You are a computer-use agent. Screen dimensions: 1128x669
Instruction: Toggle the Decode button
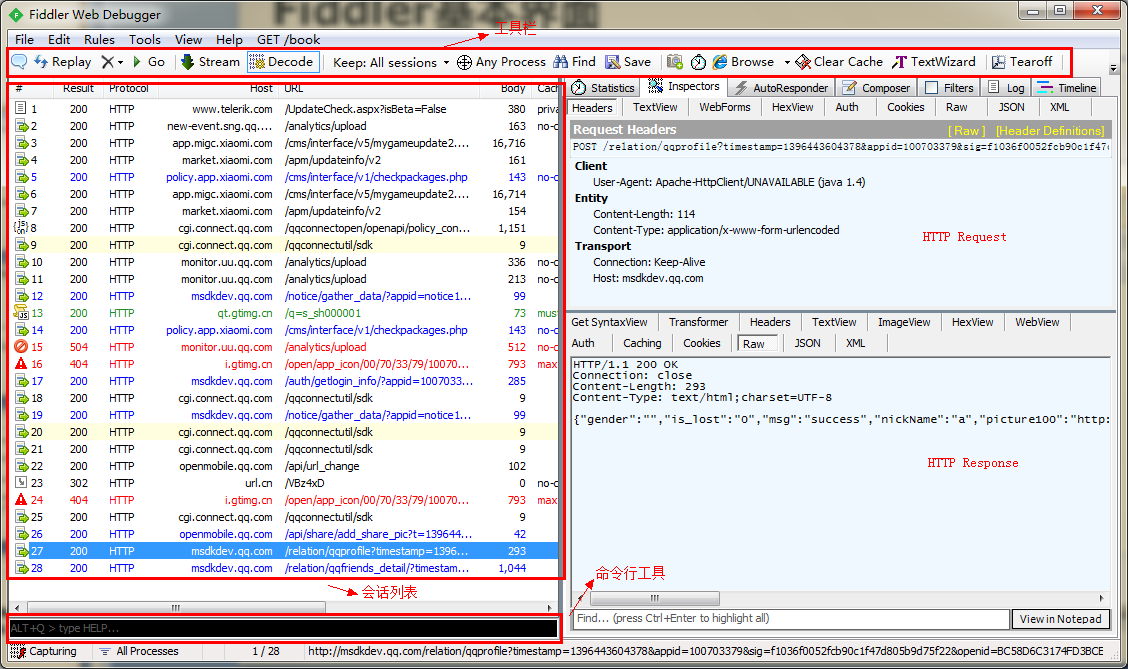[282, 62]
